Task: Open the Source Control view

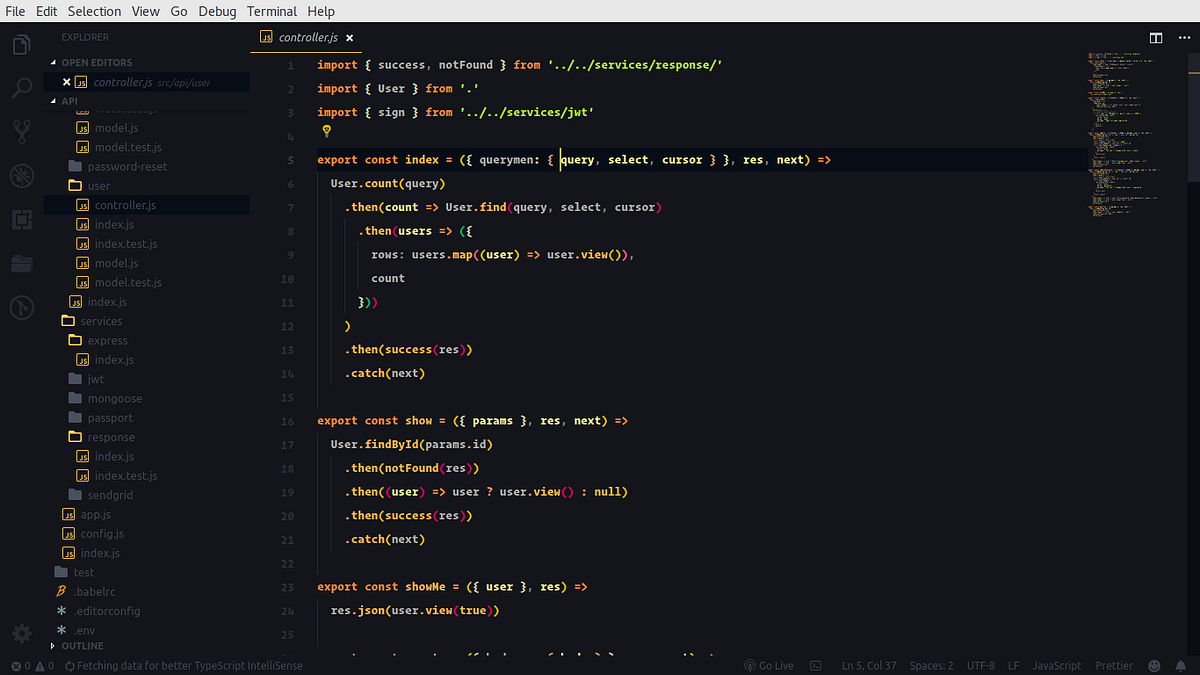Action: pyautogui.click(x=21, y=131)
